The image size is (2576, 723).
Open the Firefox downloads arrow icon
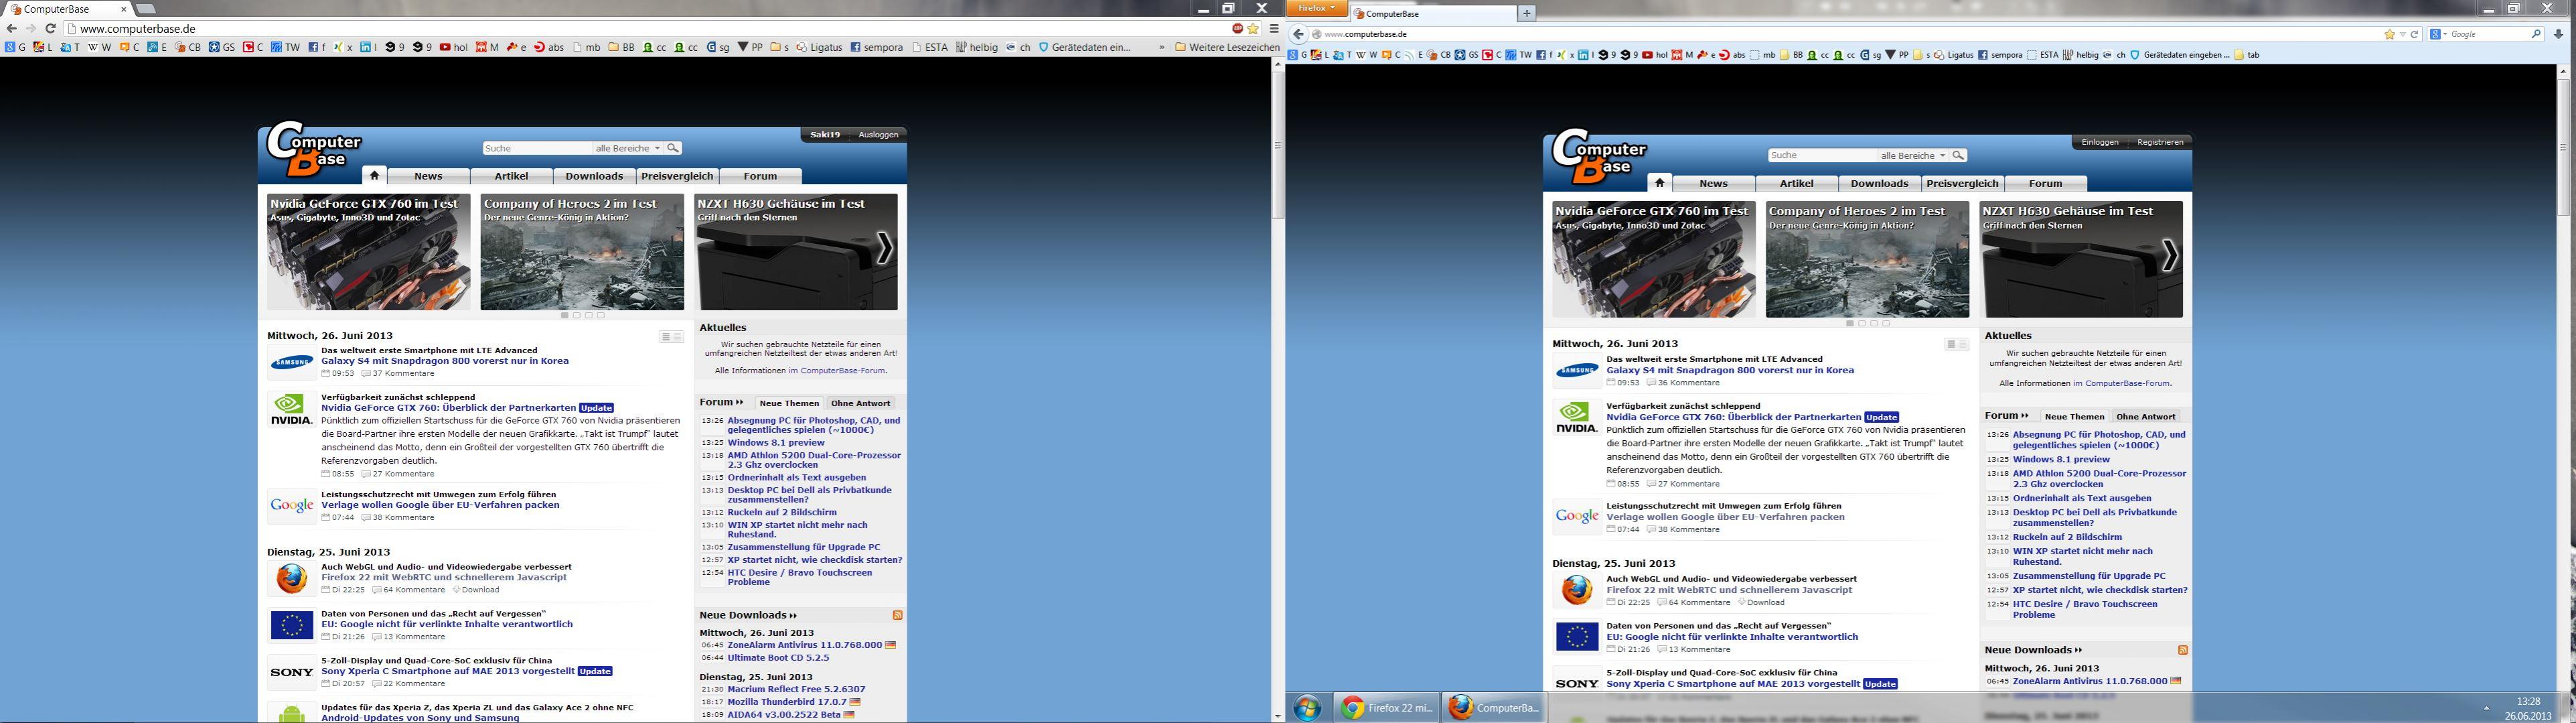[2559, 34]
